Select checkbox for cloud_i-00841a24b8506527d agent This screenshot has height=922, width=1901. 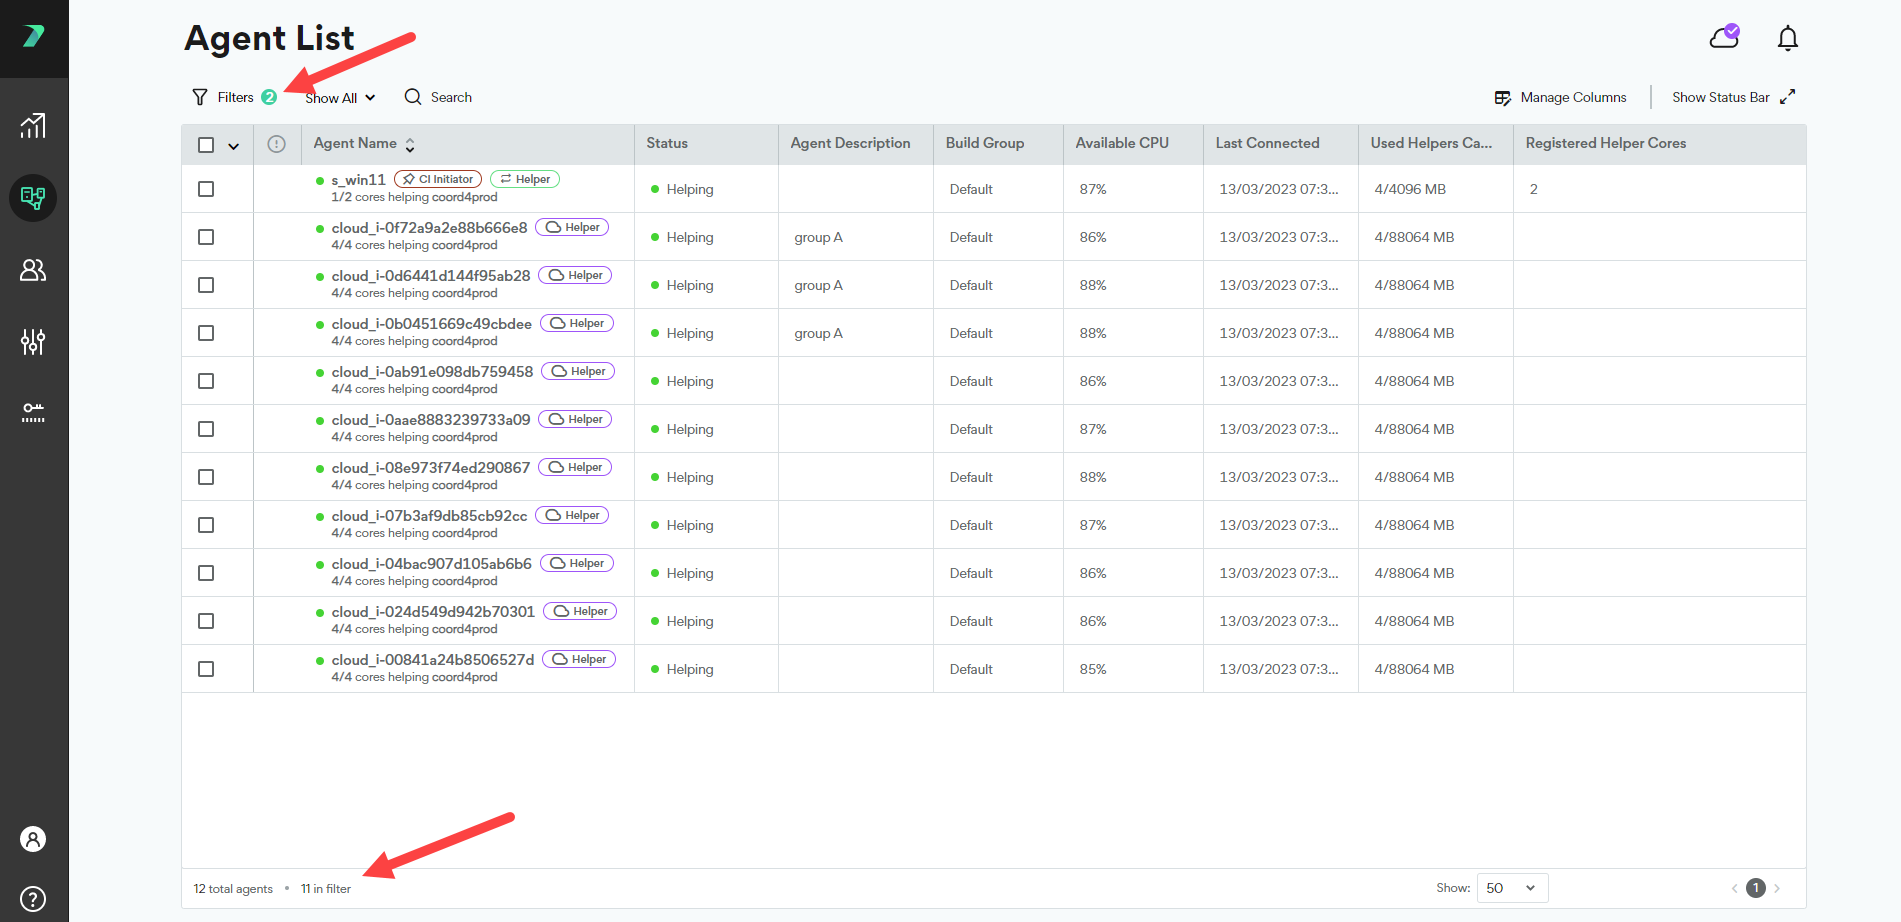(x=206, y=669)
